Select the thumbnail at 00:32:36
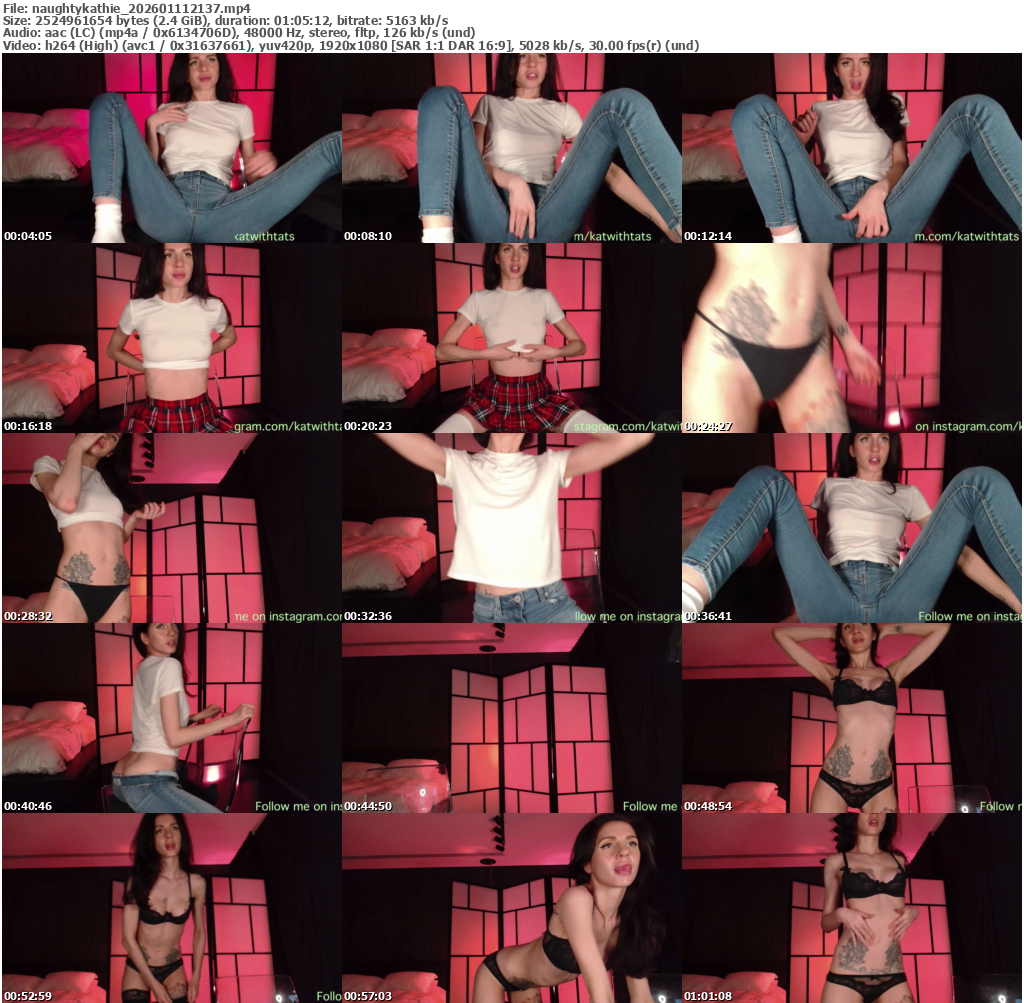 point(511,528)
